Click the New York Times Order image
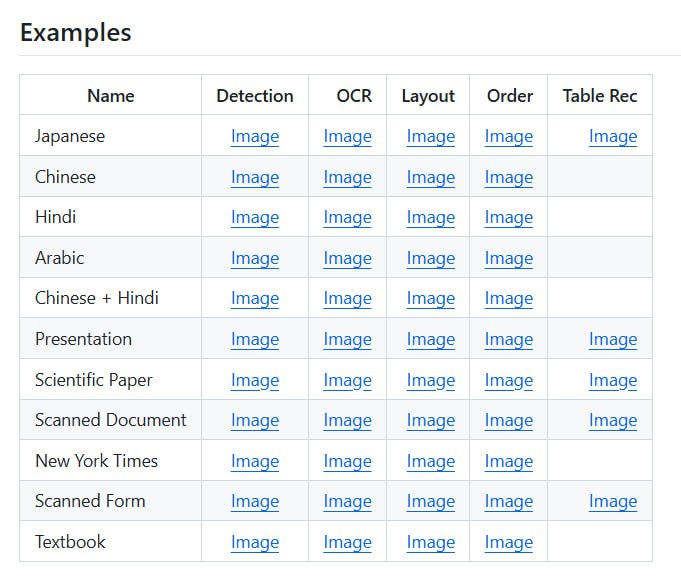The image size is (681, 580). click(x=508, y=461)
